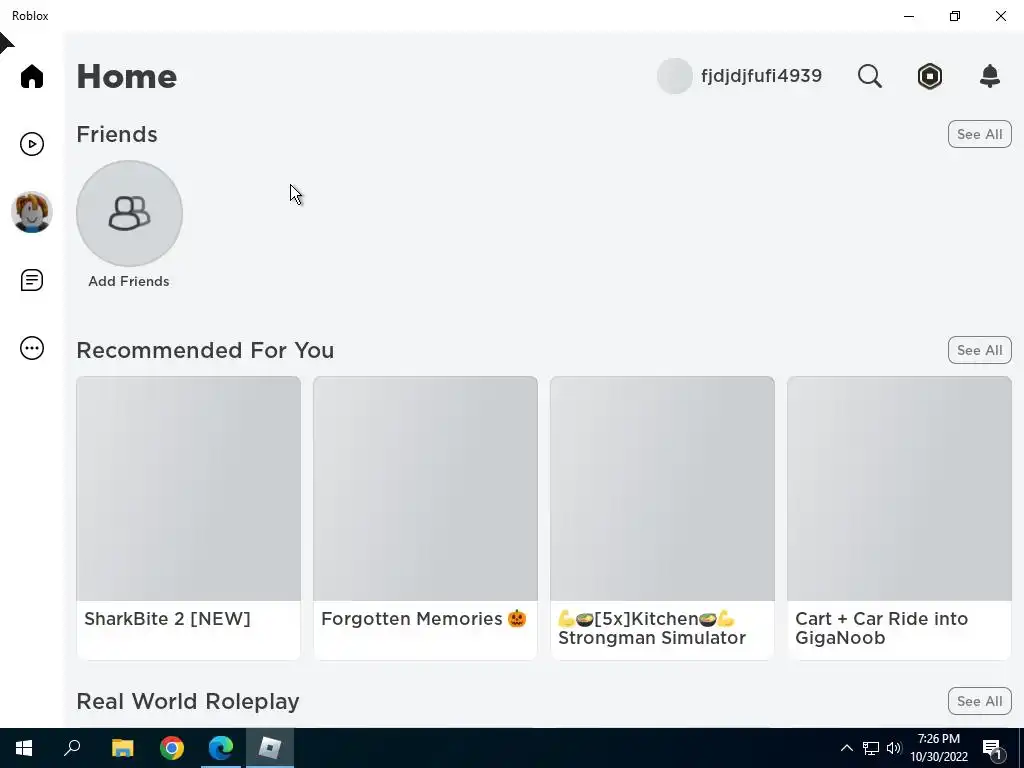Click the profile picture next to fjdjdjfufi4939
Image resolution: width=1024 pixels, height=768 pixels.
675,76
